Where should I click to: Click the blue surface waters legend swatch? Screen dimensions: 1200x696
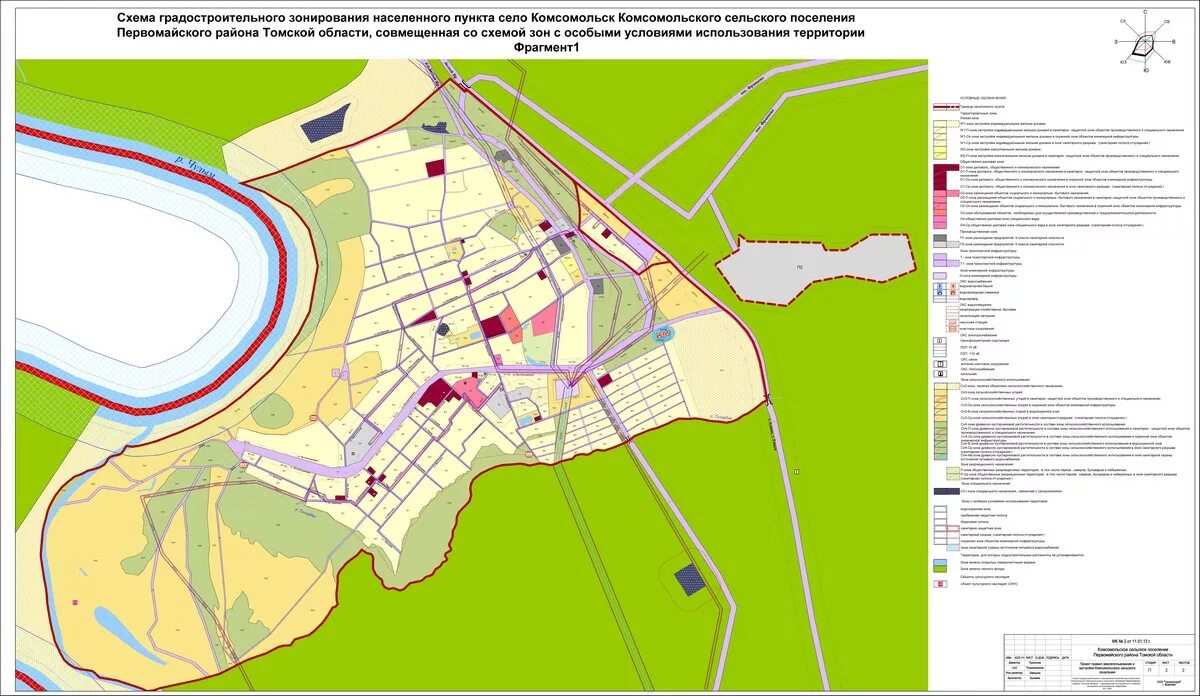coord(940,562)
